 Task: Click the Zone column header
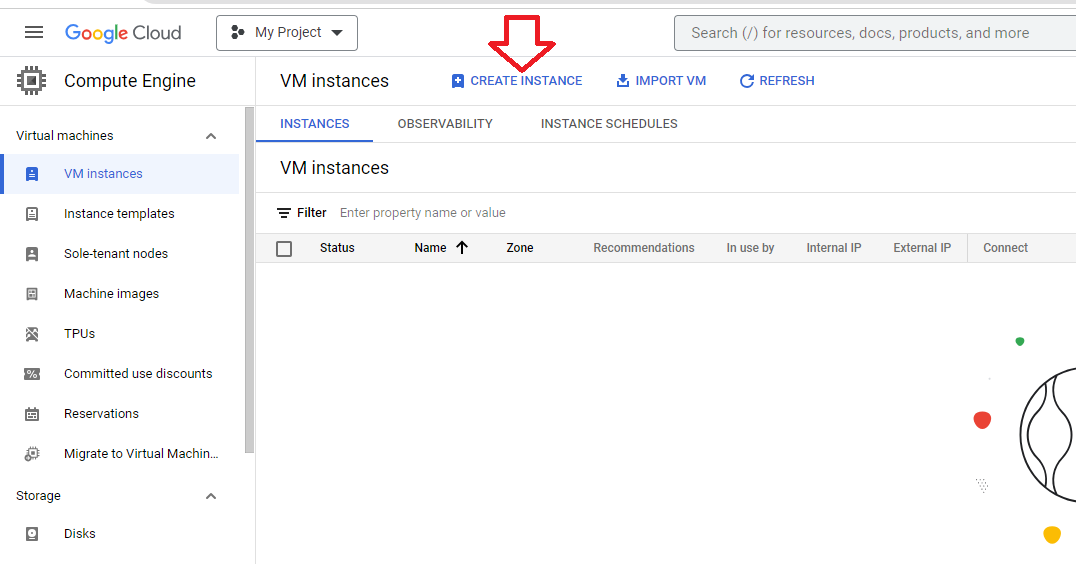(x=519, y=248)
